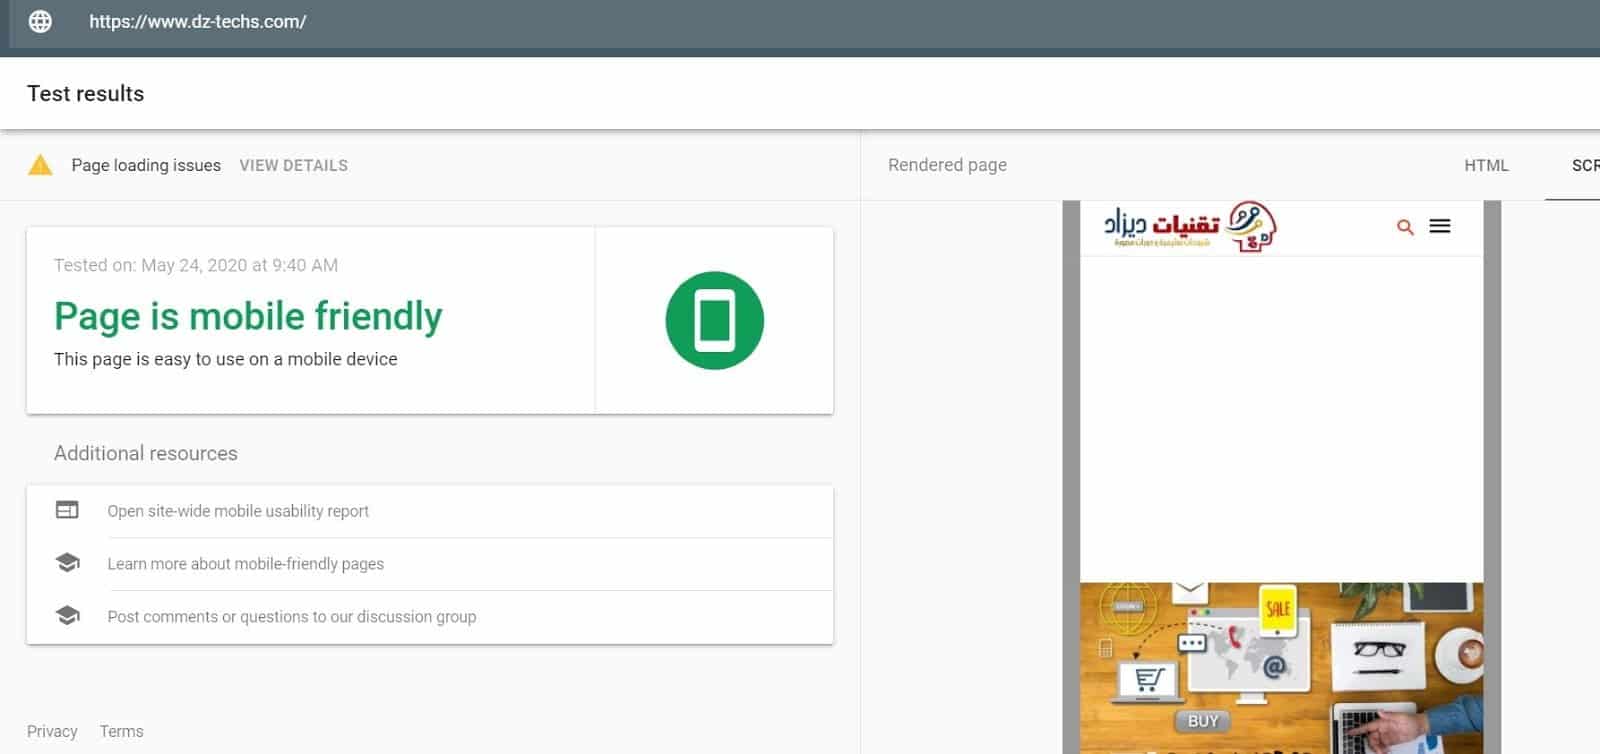Click the 'Page is mobile friendly' heading
The image size is (1600, 754).
coord(248,316)
